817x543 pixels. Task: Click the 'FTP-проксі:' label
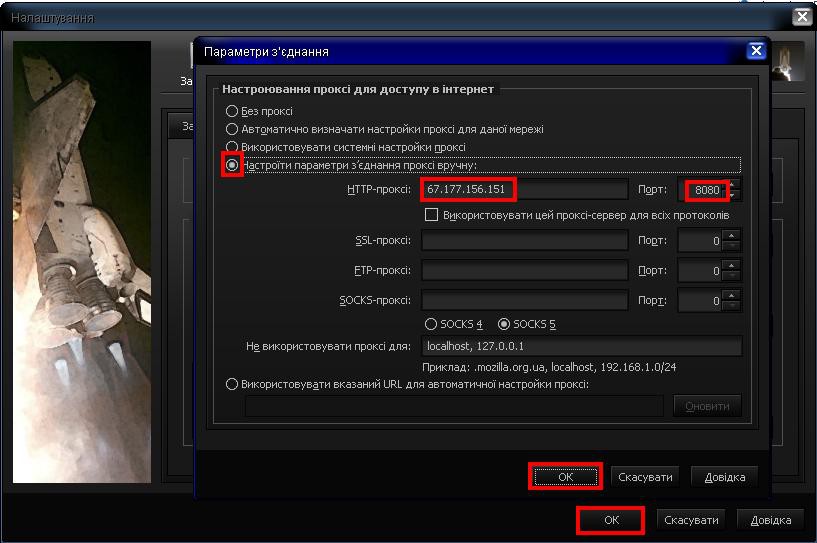[382, 270]
